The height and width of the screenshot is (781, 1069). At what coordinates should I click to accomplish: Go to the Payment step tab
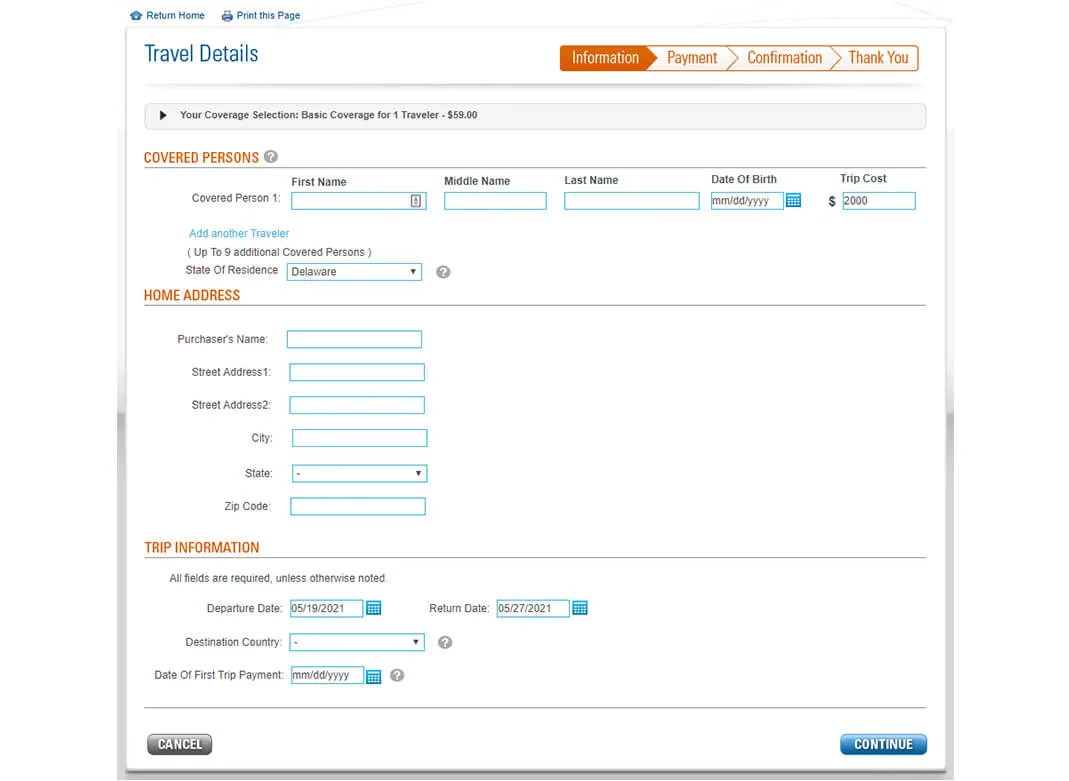[x=692, y=58]
